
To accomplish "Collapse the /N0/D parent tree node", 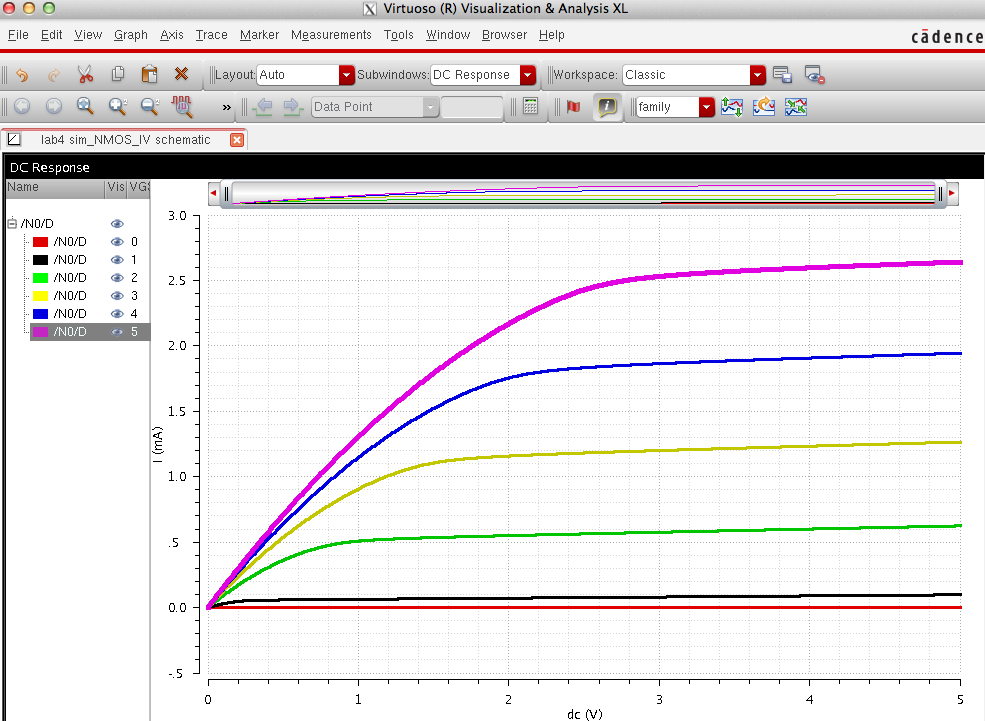I will 12,224.
